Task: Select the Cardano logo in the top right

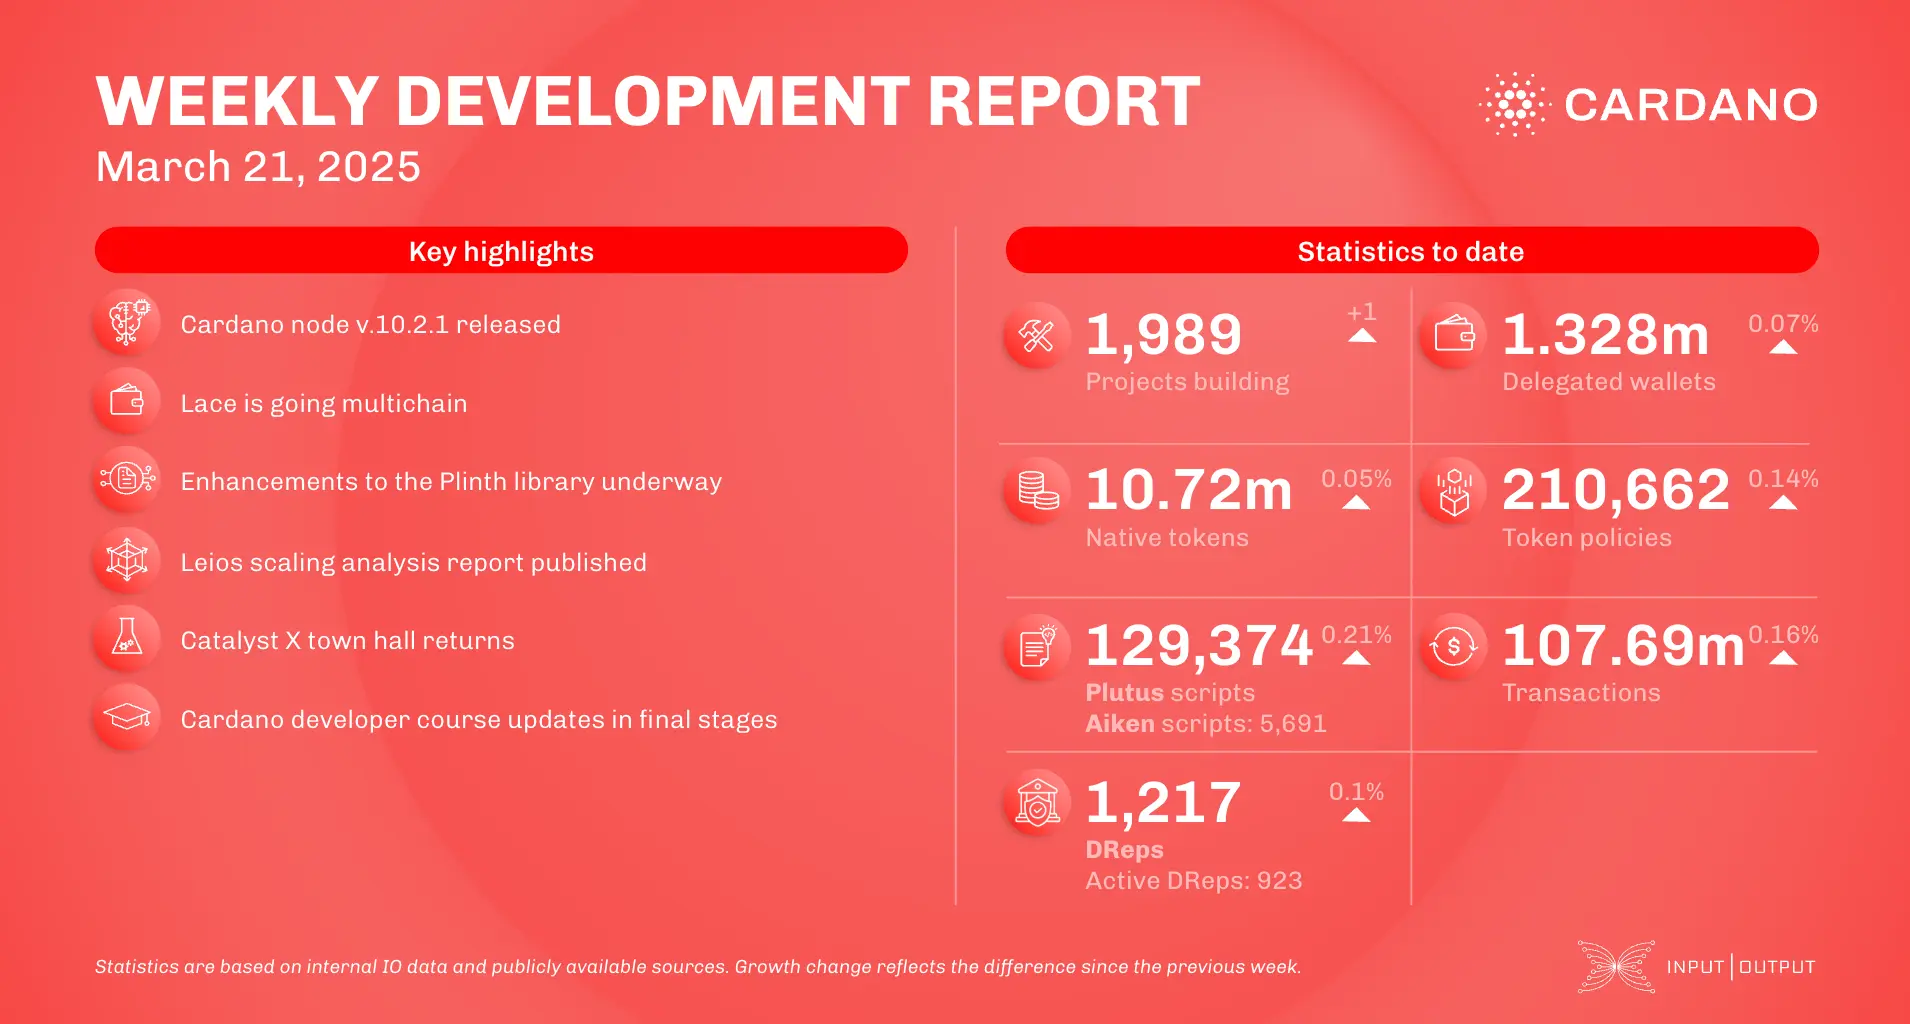Action: click(x=1647, y=104)
